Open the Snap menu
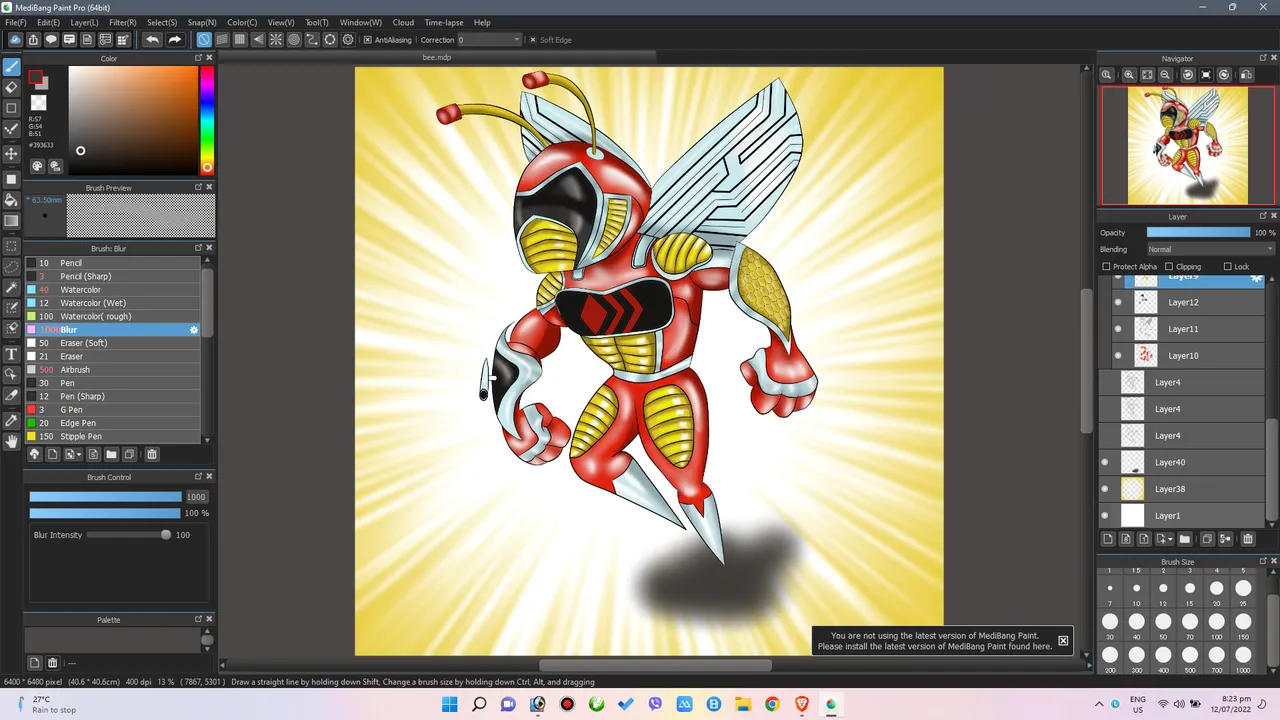Image resolution: width=1280 pixels, height=720 pixels. pos(202,22)
